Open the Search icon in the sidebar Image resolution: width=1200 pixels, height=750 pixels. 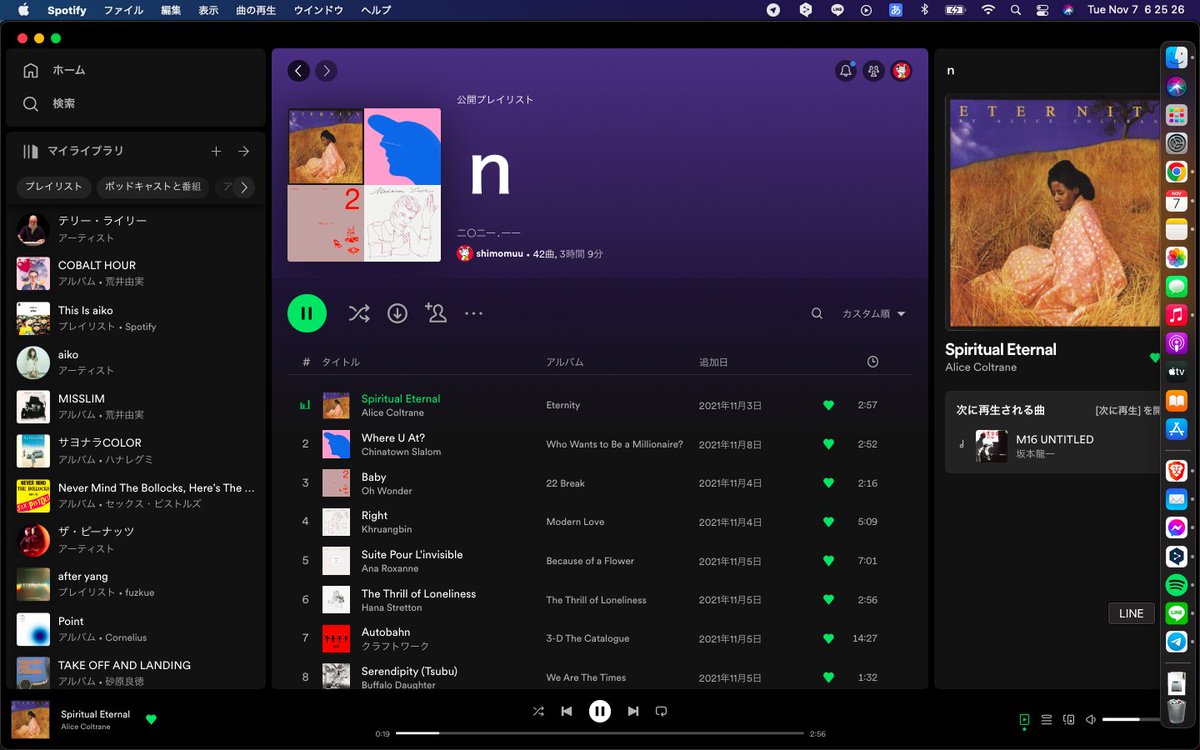(31, 104)
